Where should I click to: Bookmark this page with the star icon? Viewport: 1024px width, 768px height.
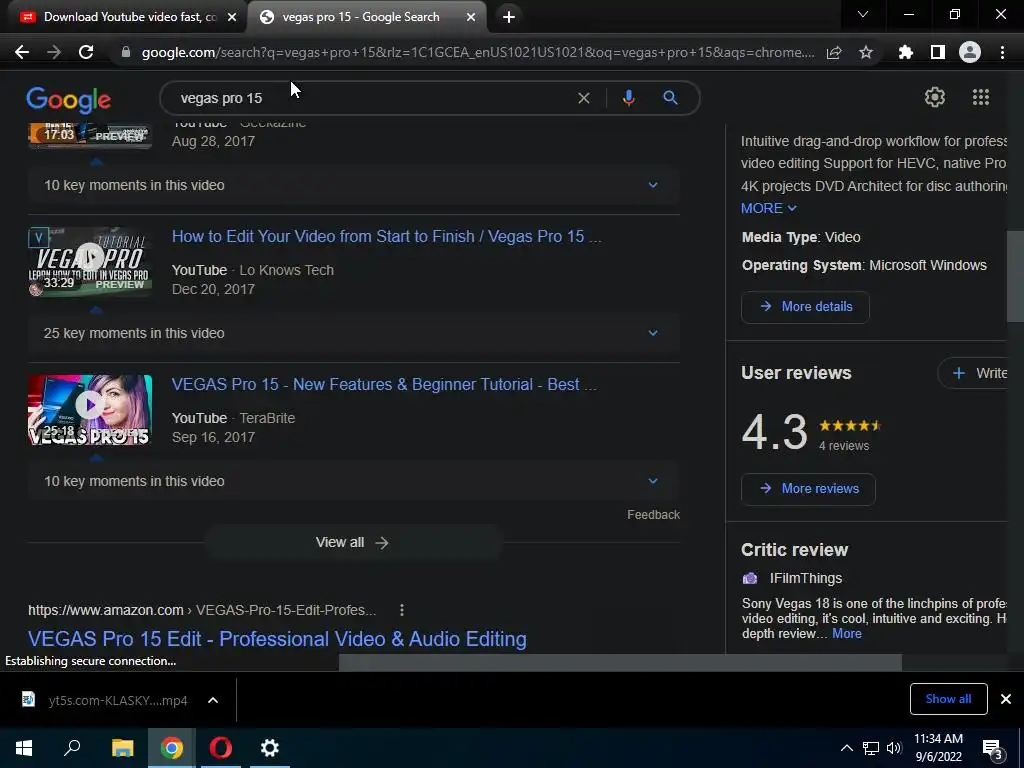[x=866, y=52]
